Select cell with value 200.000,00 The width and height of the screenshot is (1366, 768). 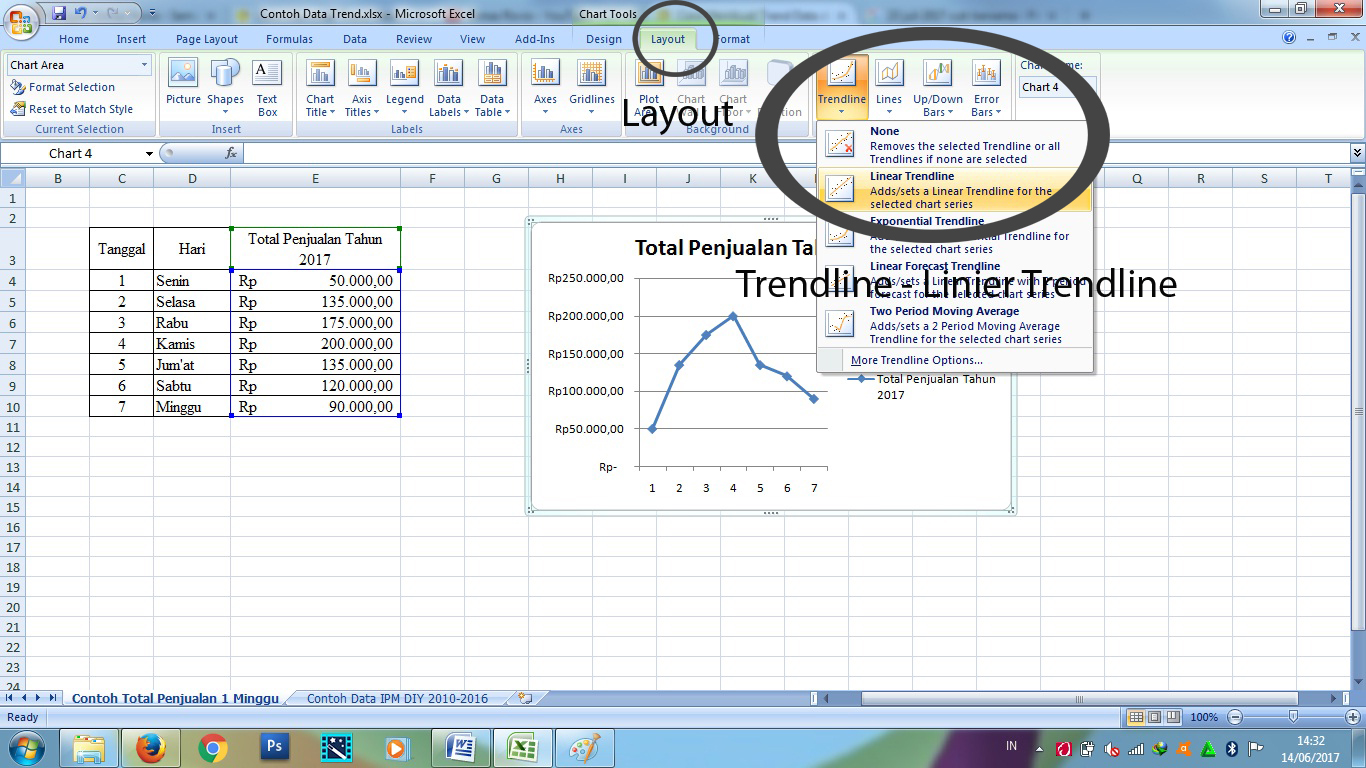coord(315,344)
